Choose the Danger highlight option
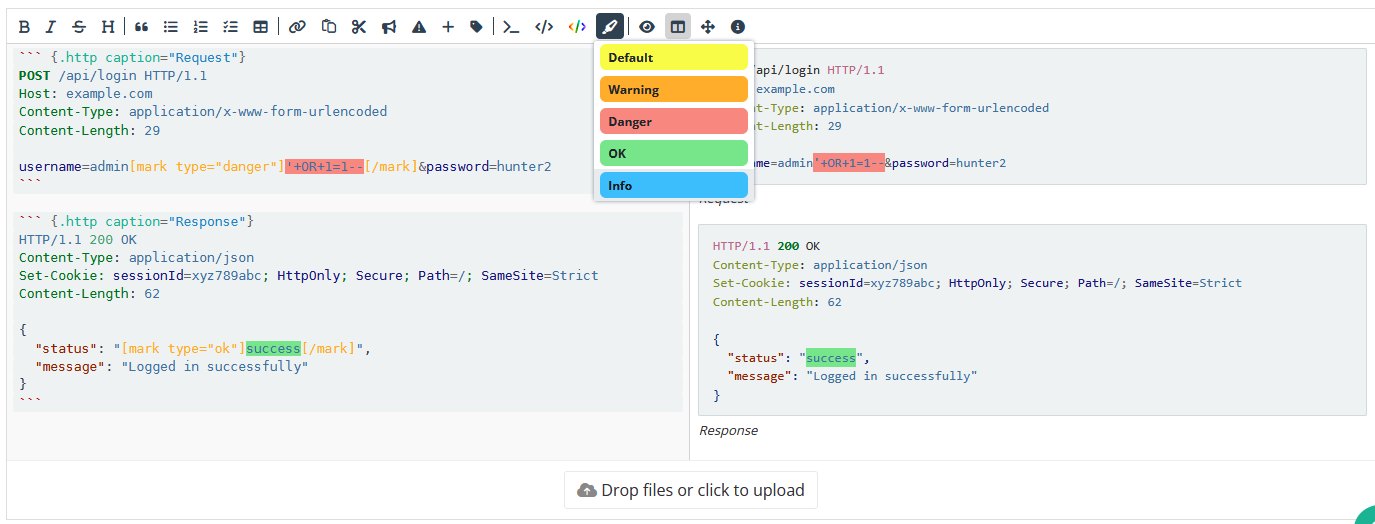This screenshot has height=524, width=1375. [673, 122]
